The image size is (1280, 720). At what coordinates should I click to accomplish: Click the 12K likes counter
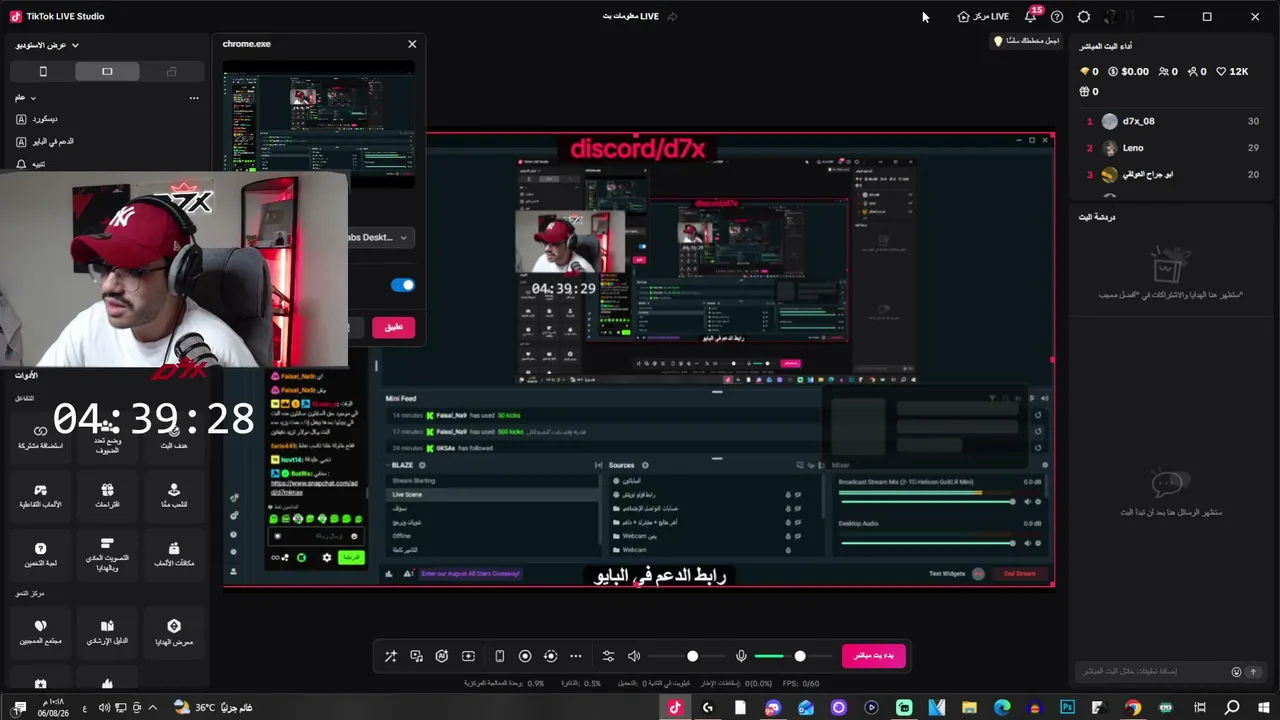pos(1233,72)
